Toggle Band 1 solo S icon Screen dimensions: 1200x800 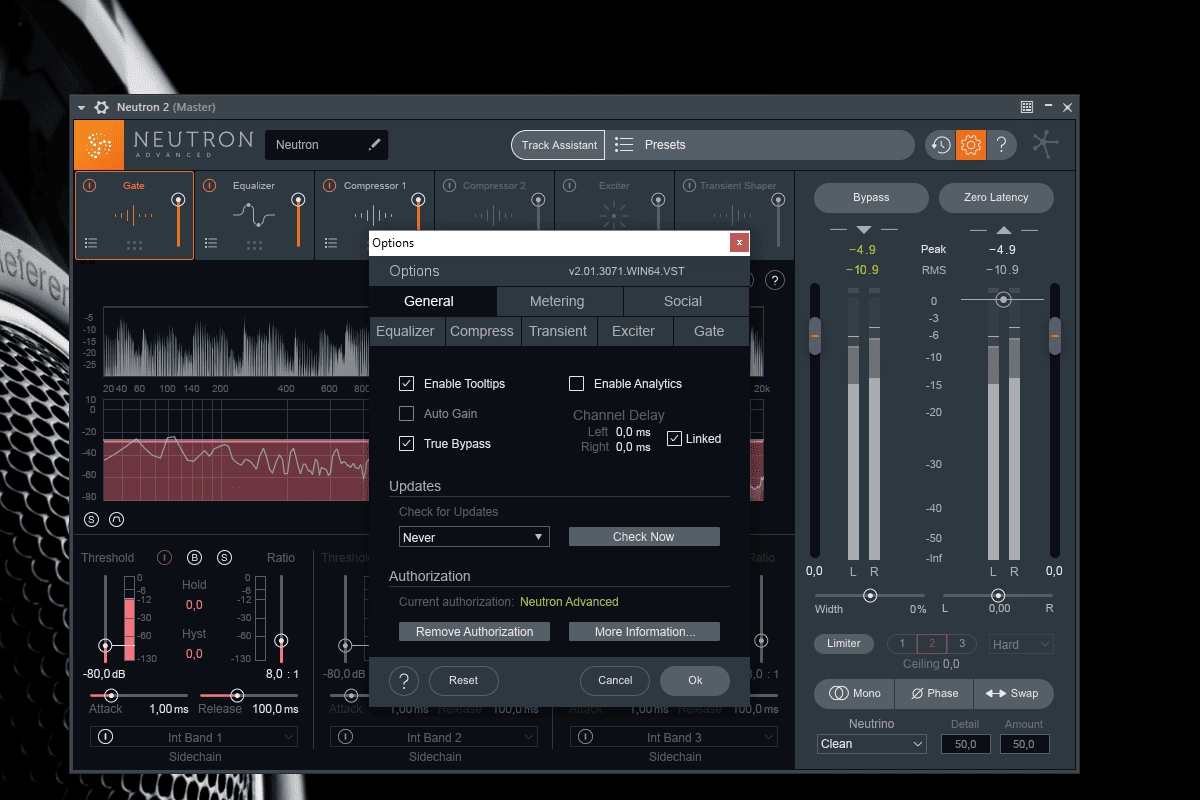(x=224, y=558)
